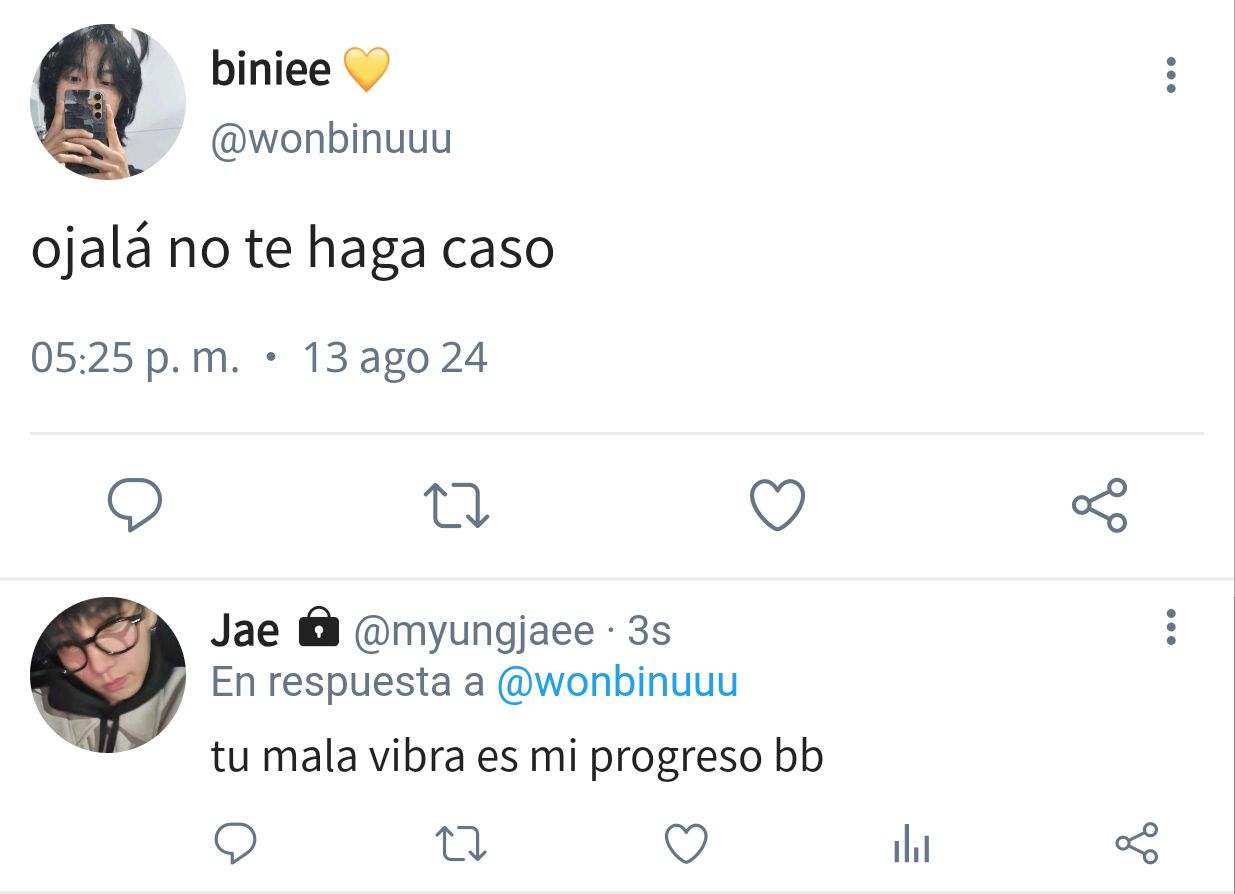Open the tweet timestamp 05:25 p. m.
The height and width of the screenshot is (894, 1235).
pos(135,357)
